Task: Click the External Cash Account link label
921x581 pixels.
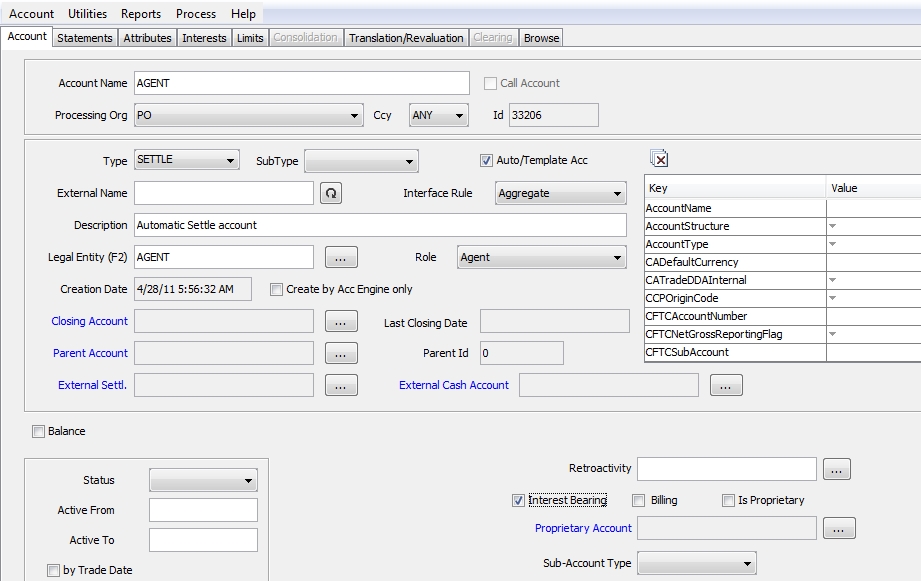Action: [x=454, y=385]
